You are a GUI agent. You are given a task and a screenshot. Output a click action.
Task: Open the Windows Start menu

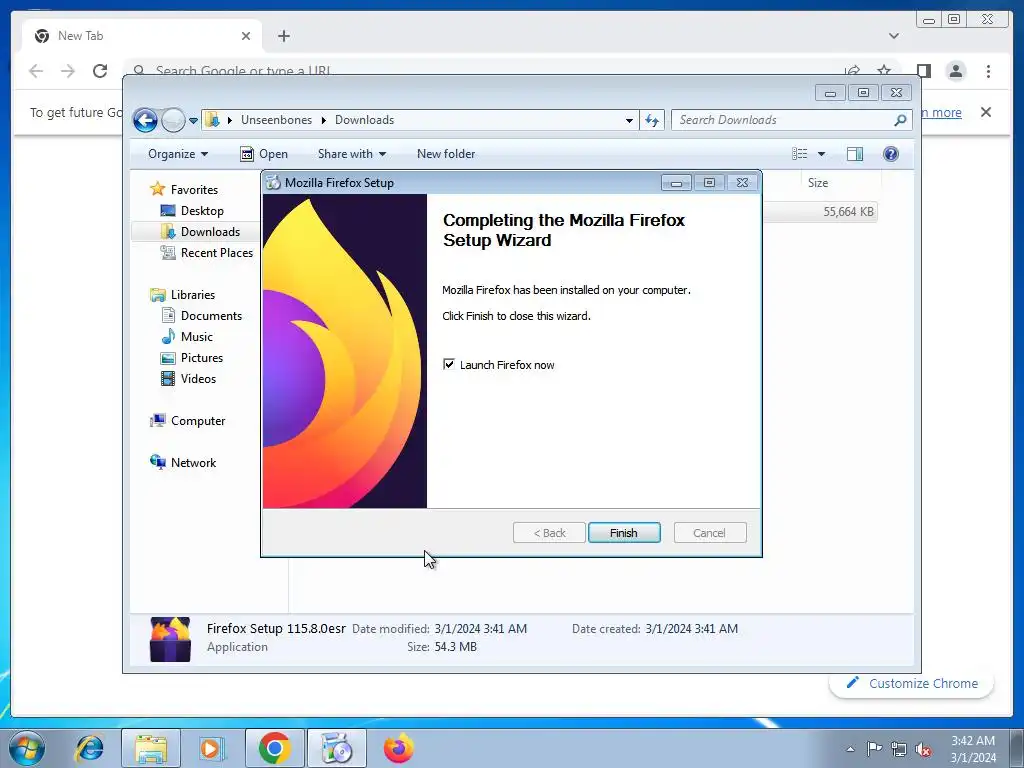click(27, 748)
